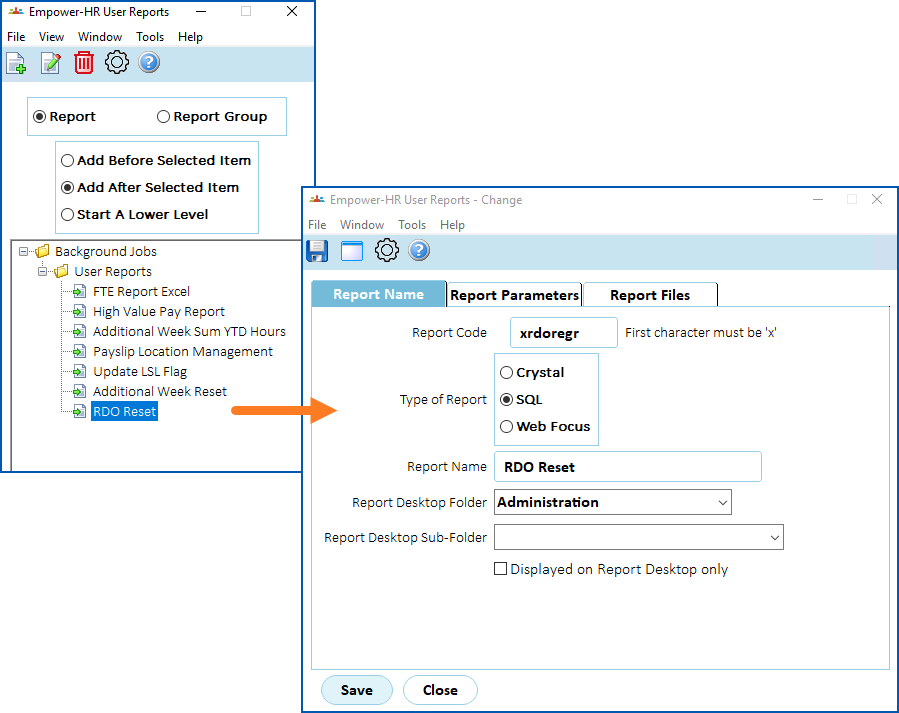Click the FTE Report Excel report icon
This screenshot has height=713, width=899.
tap(80, 292)
